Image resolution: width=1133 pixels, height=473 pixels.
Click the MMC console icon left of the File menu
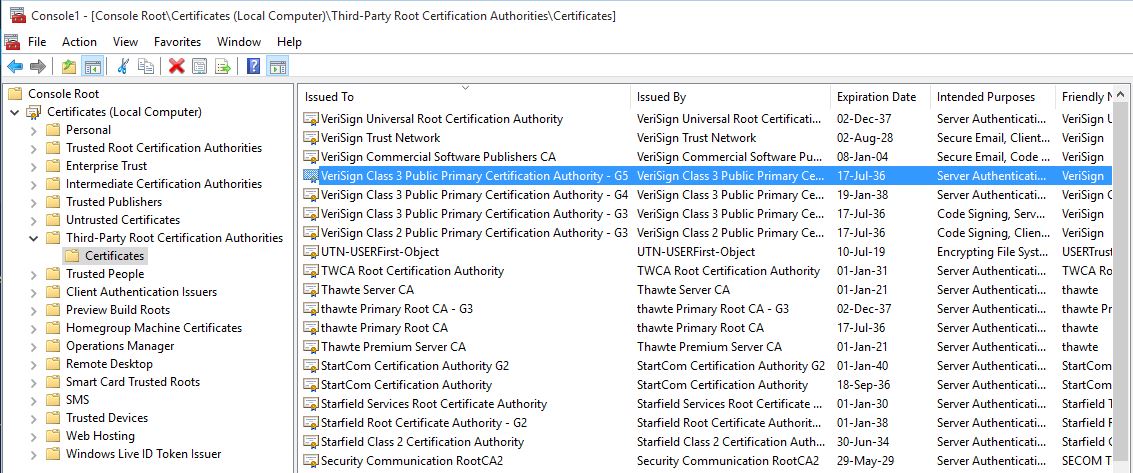(x=12, y=42)
